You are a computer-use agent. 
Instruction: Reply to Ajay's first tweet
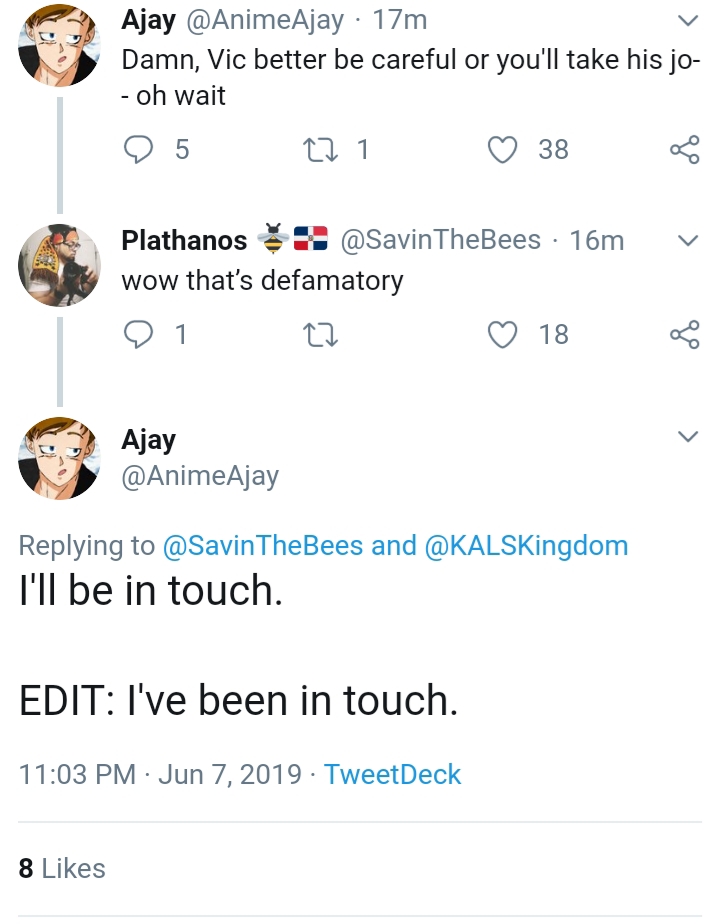click(138, 149)
